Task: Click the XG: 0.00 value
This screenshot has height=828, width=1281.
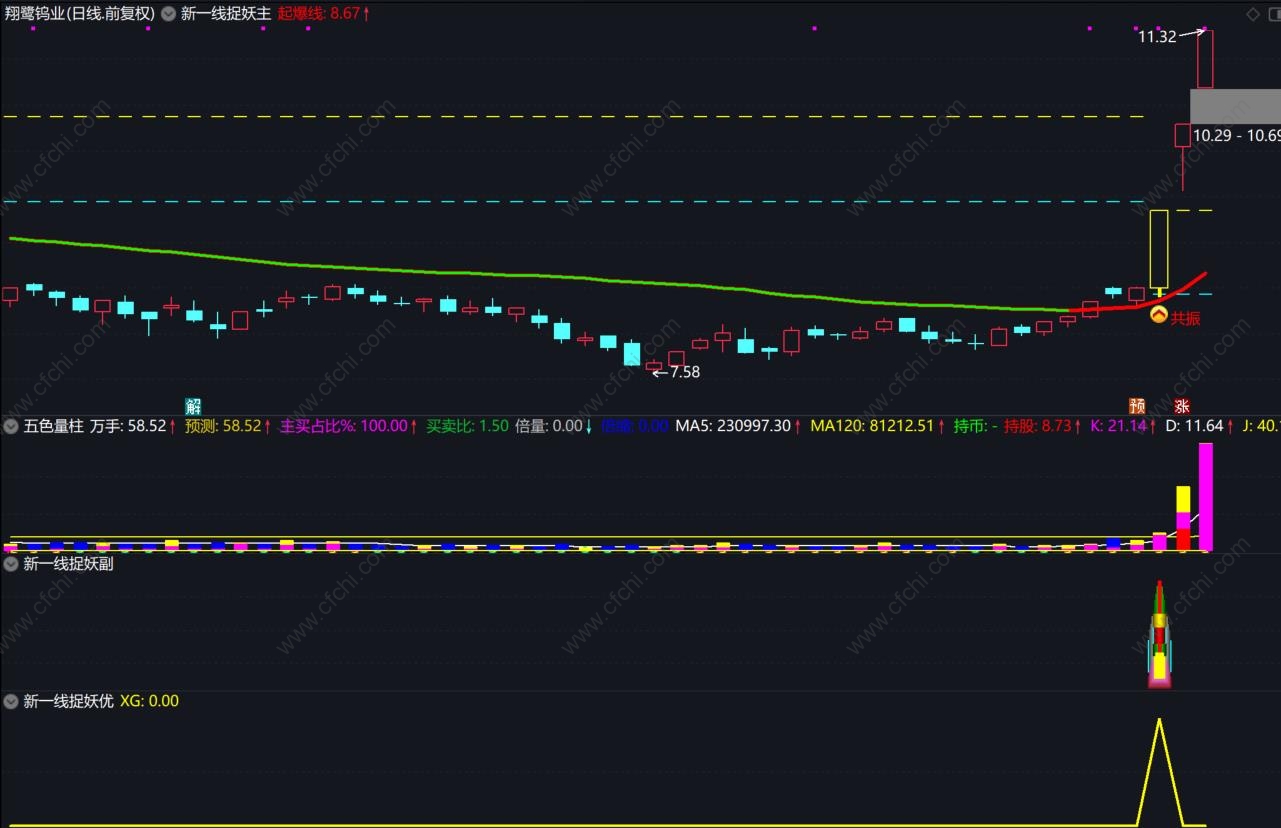Action: pos(149,701)
